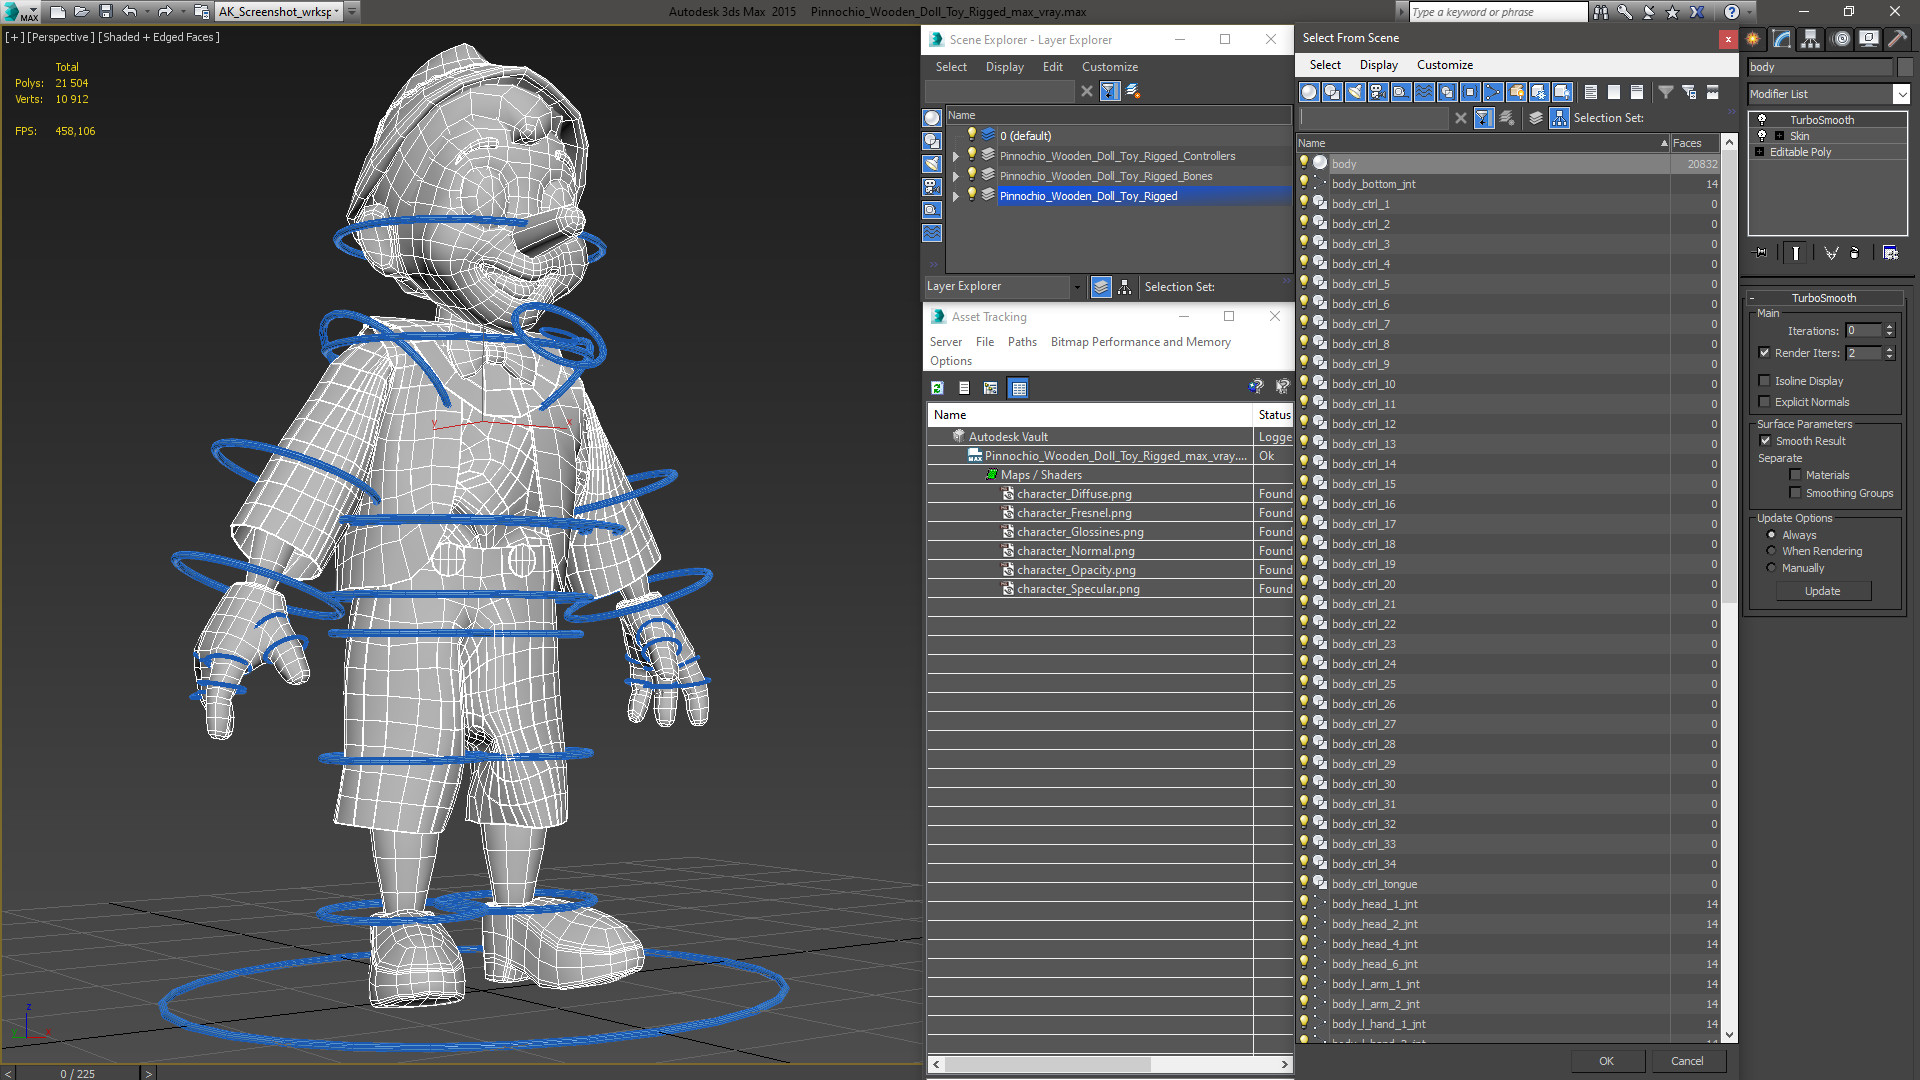Image resolution: width=1920 pixels, height=1080 pixels.
Task: Select the Always update option
Action: 1772,535
